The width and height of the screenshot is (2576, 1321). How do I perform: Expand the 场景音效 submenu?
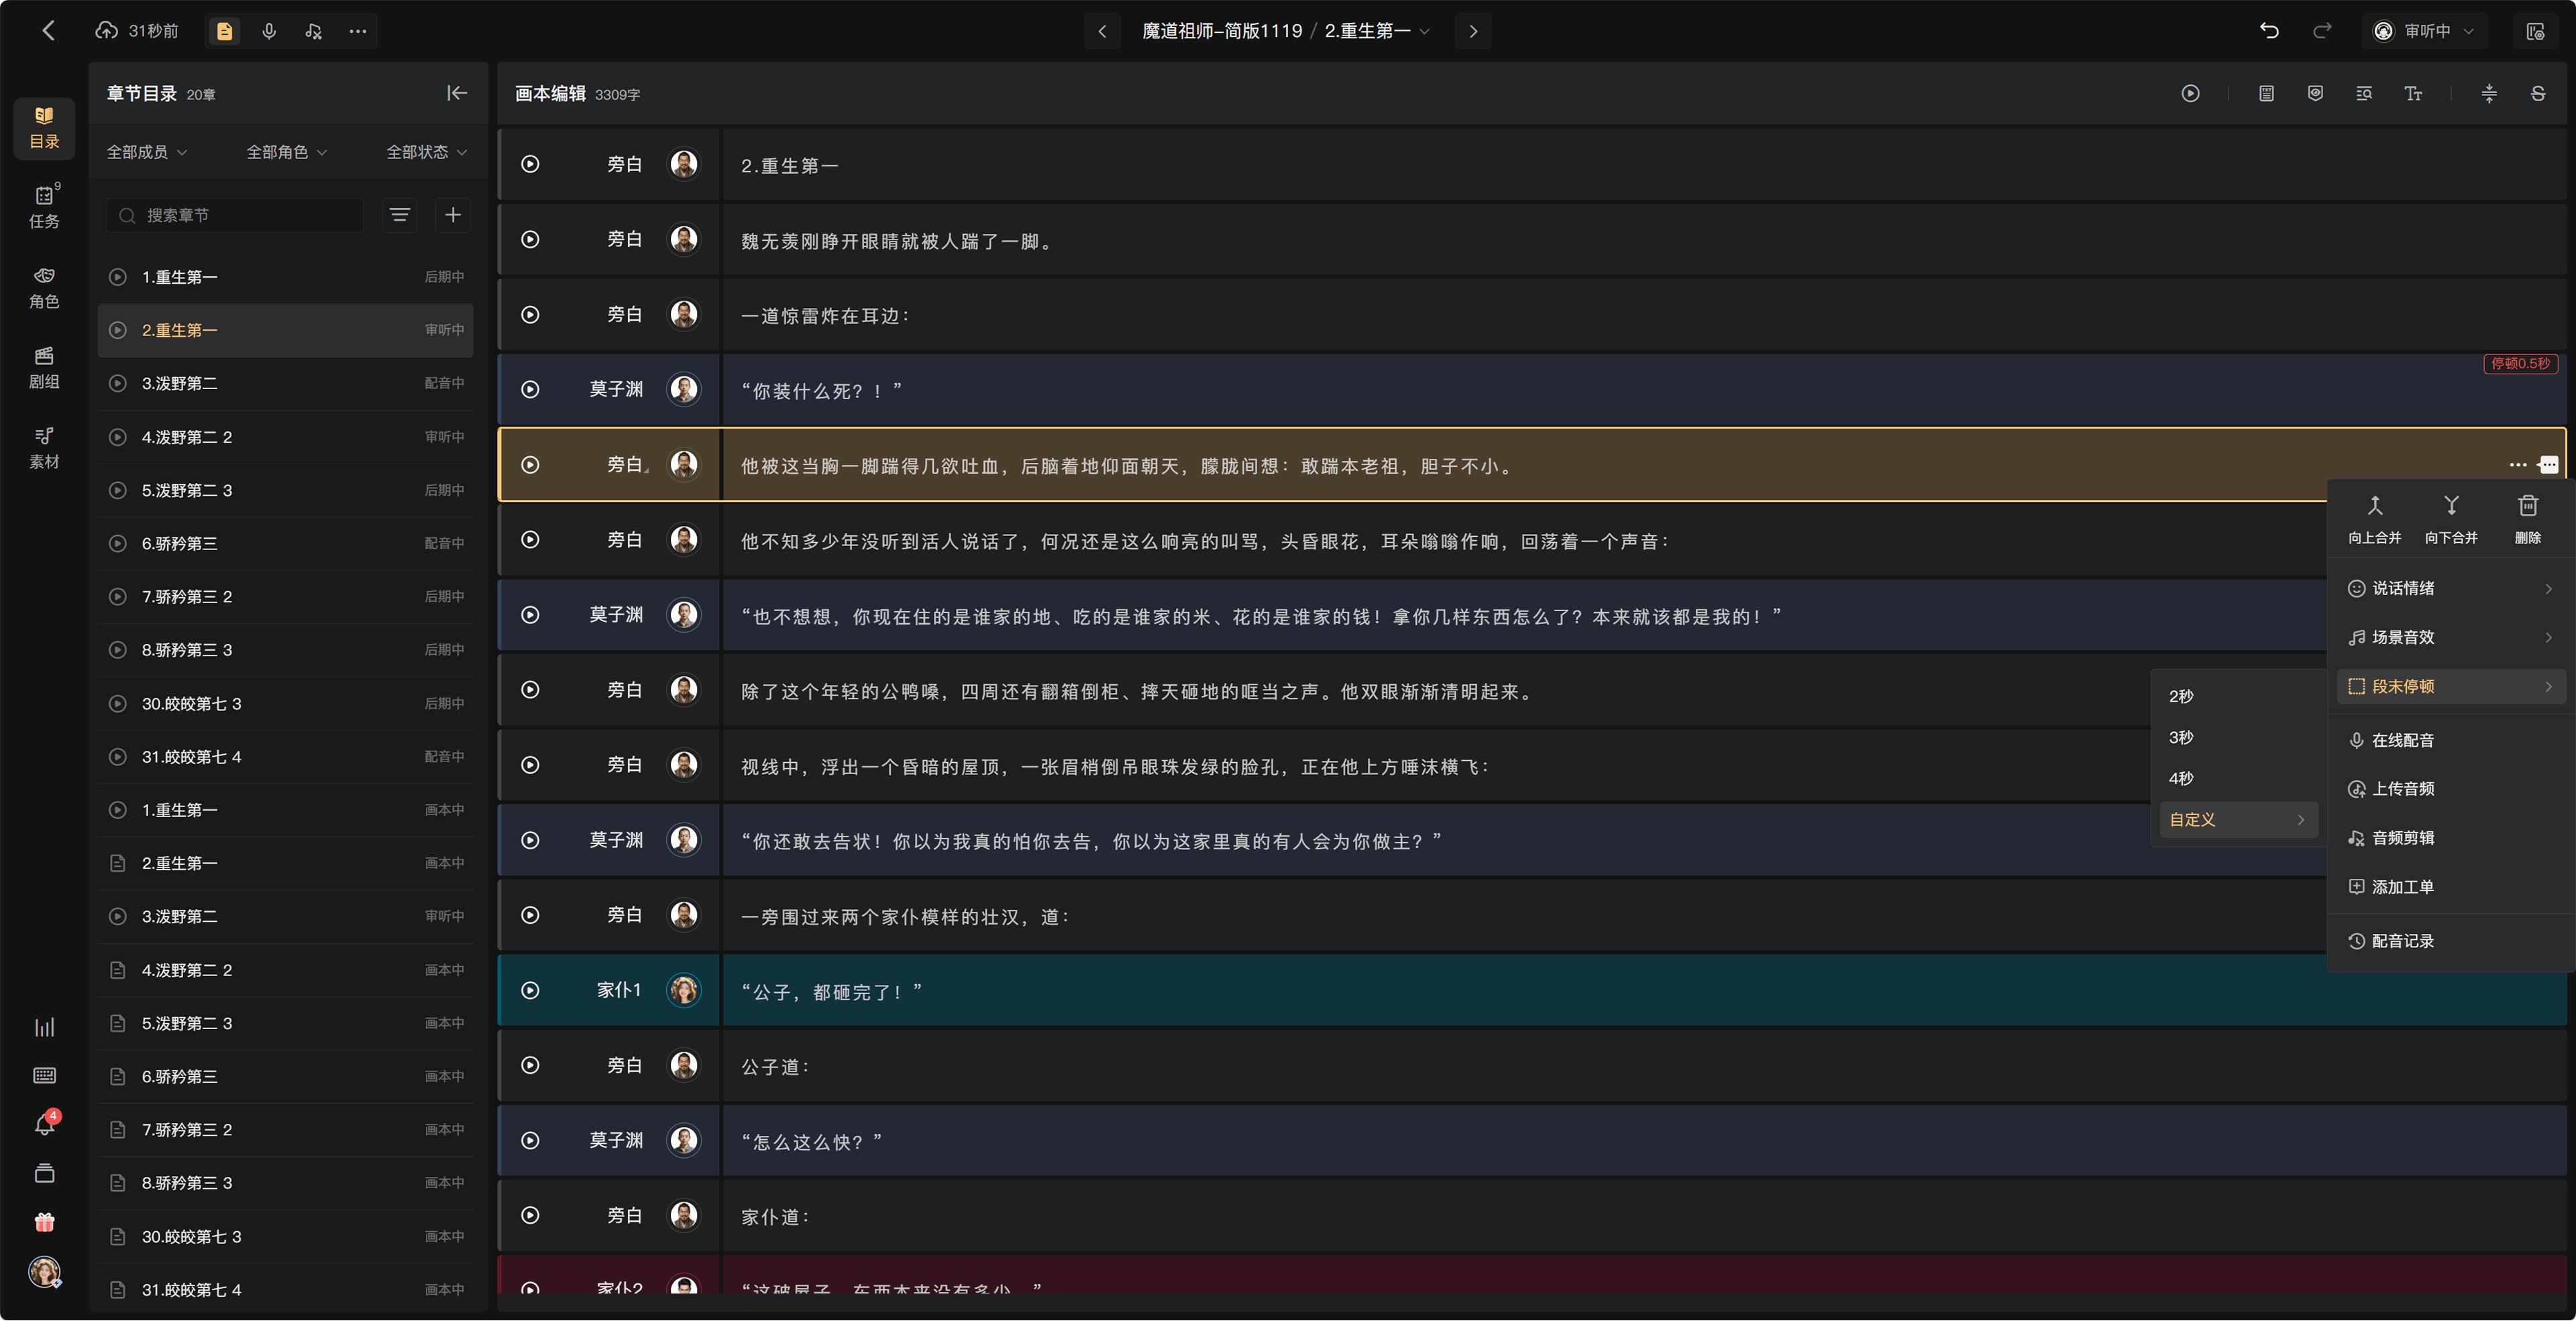pyautogui.click(x=2451, y=637)
